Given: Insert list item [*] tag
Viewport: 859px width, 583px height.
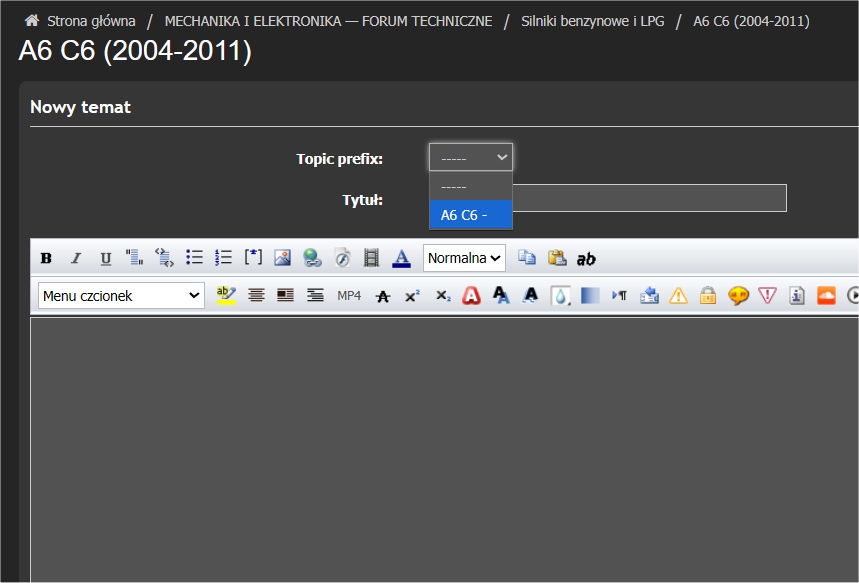Looking at the screenshot, I should 253,258.
